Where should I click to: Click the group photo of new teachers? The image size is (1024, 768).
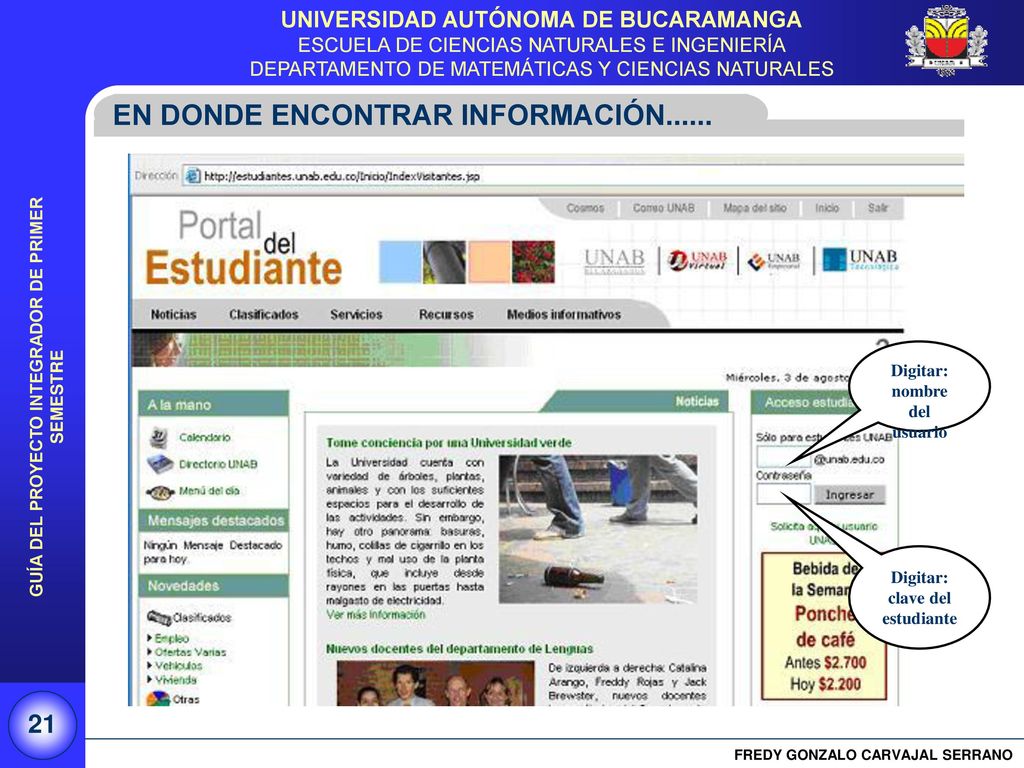(436, 683)
